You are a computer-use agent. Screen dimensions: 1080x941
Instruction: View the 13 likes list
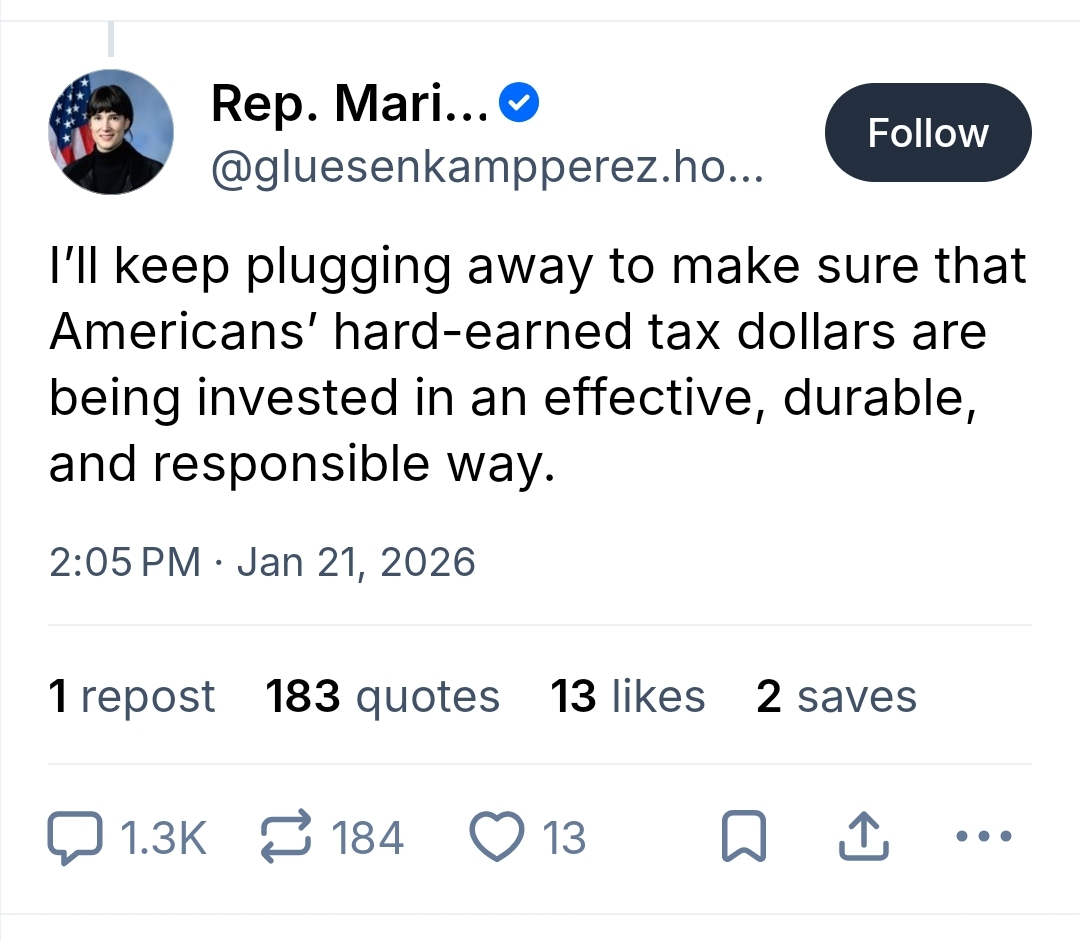627,697
